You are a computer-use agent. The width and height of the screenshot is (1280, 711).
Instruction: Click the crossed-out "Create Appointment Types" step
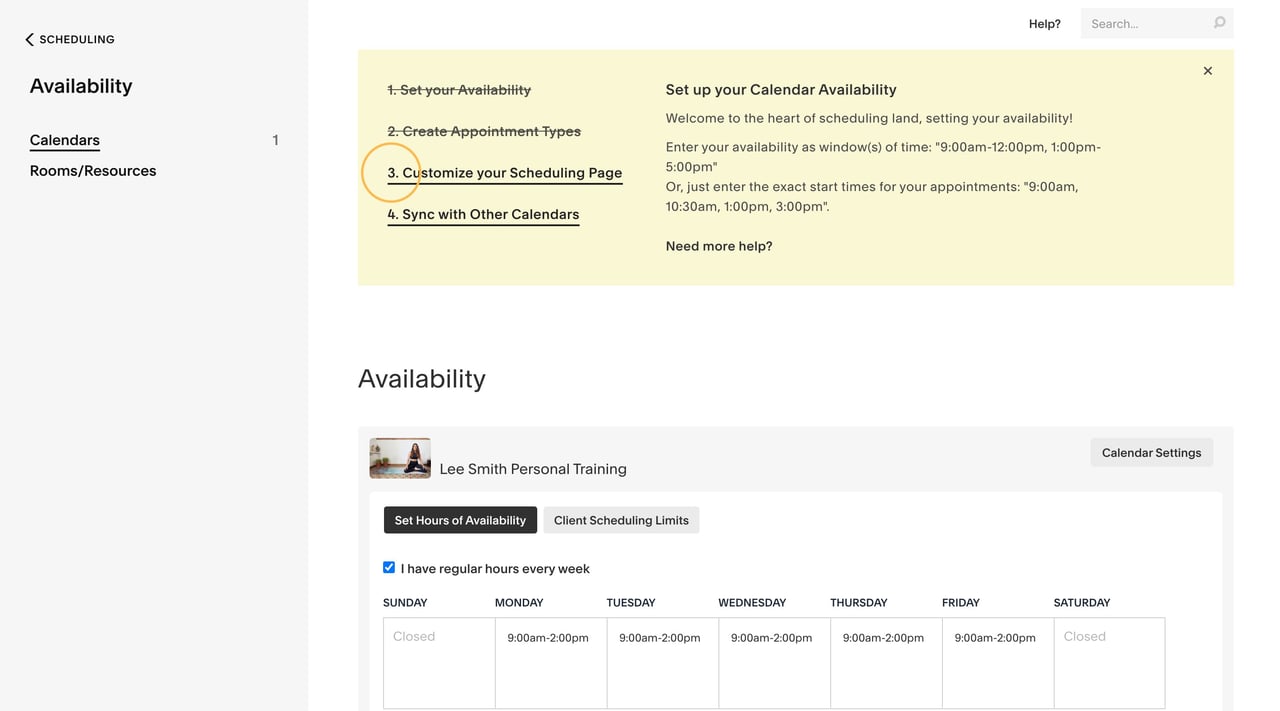[484, 131]
